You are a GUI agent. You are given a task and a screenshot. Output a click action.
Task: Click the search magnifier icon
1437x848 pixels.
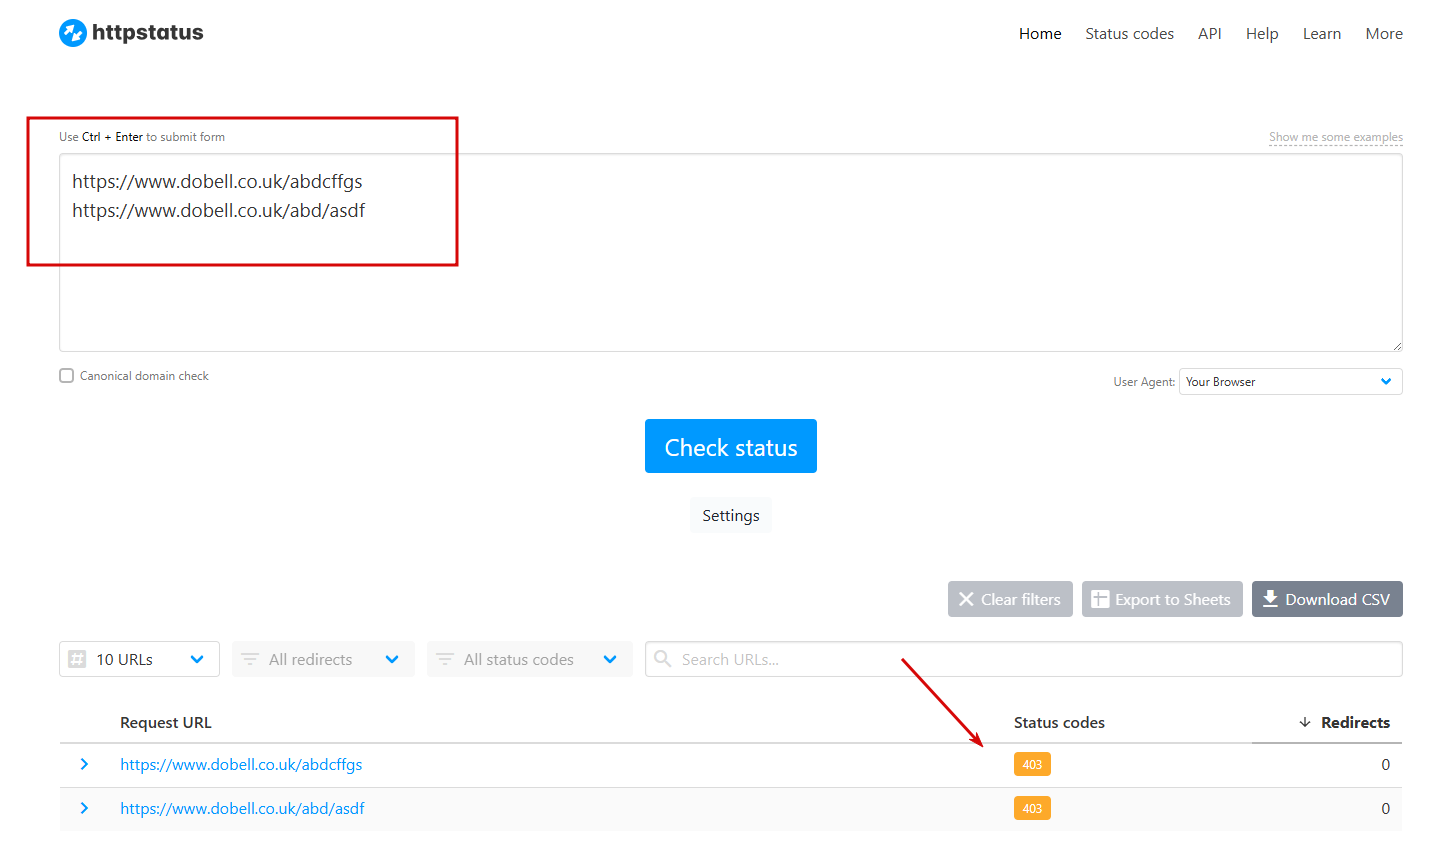tap(662, 658)
